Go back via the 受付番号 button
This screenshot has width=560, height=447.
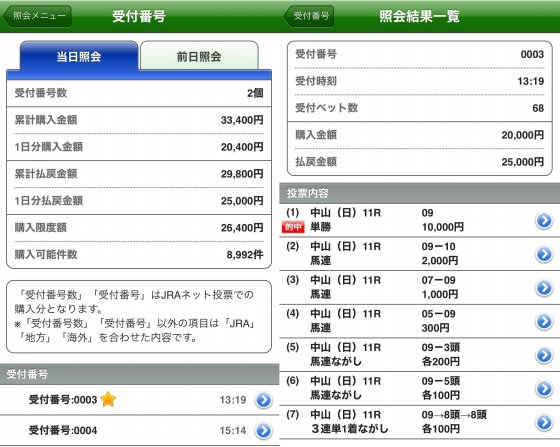(x=309, y=16)
